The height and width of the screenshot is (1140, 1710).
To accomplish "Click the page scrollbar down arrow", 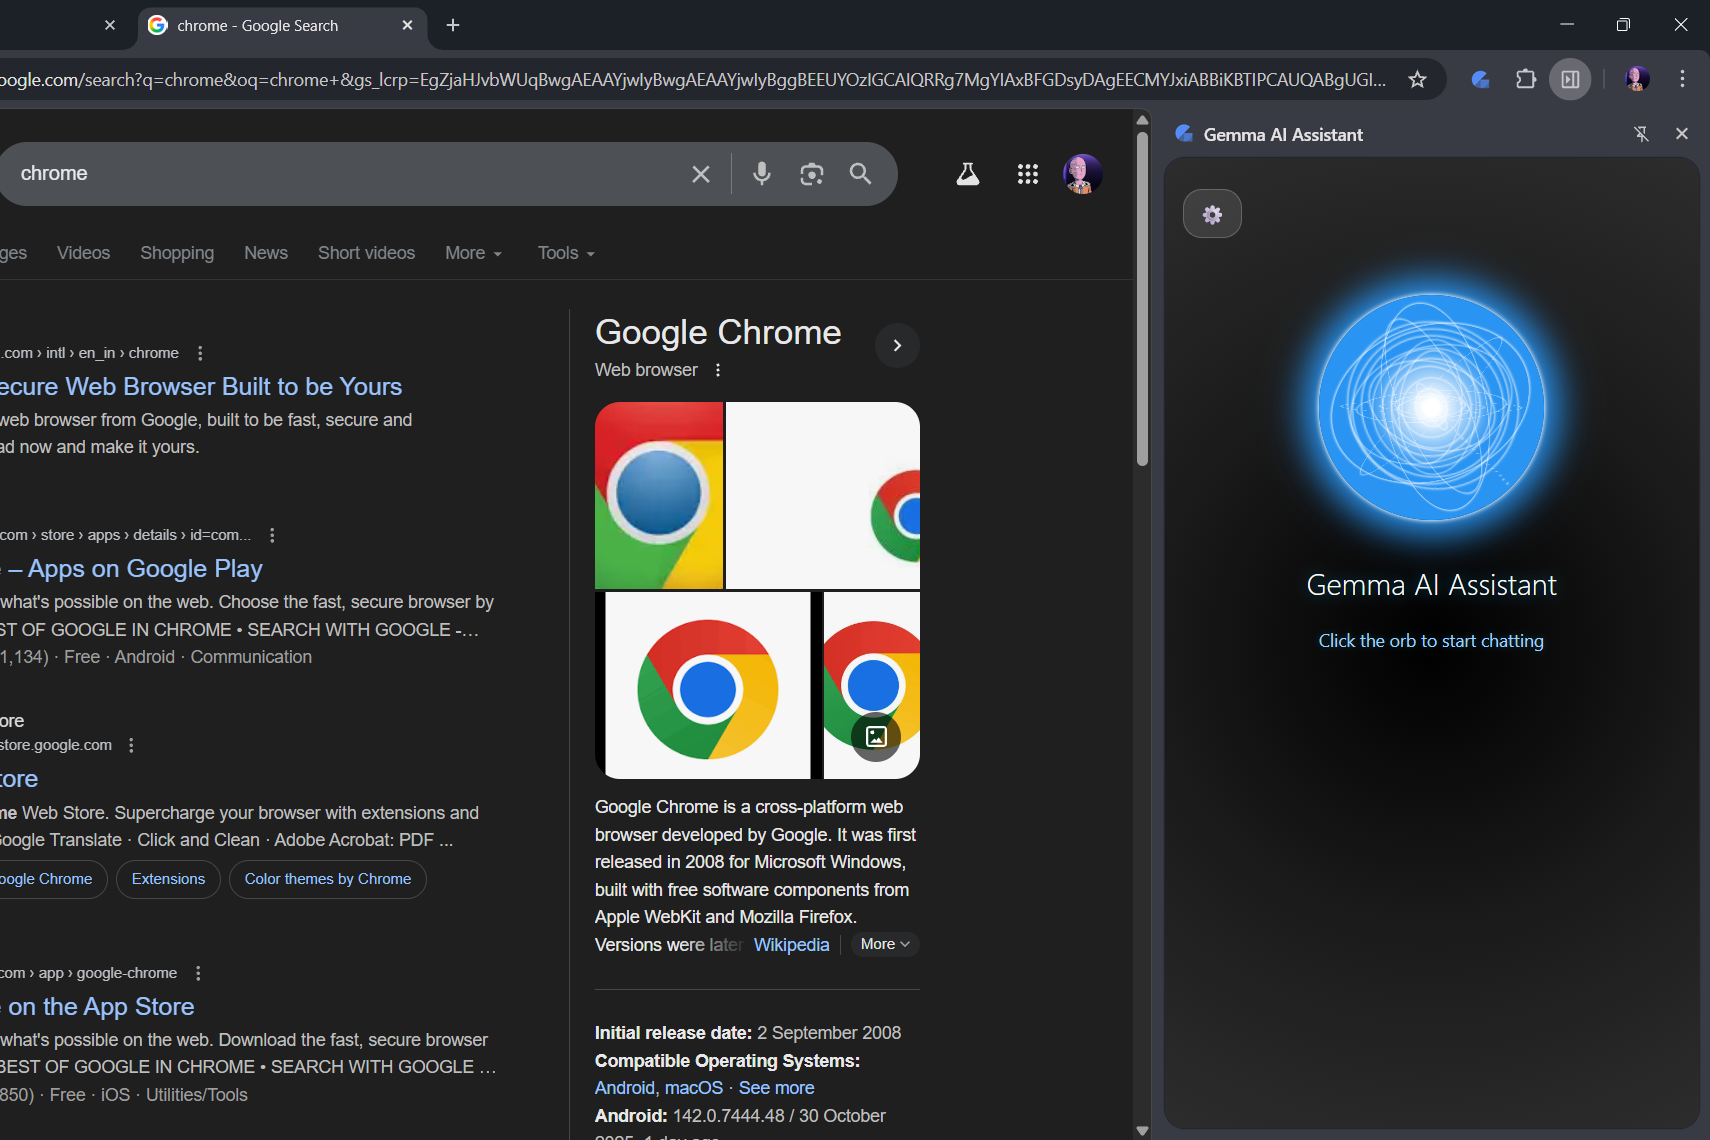I will (x=1142, y=1131).
